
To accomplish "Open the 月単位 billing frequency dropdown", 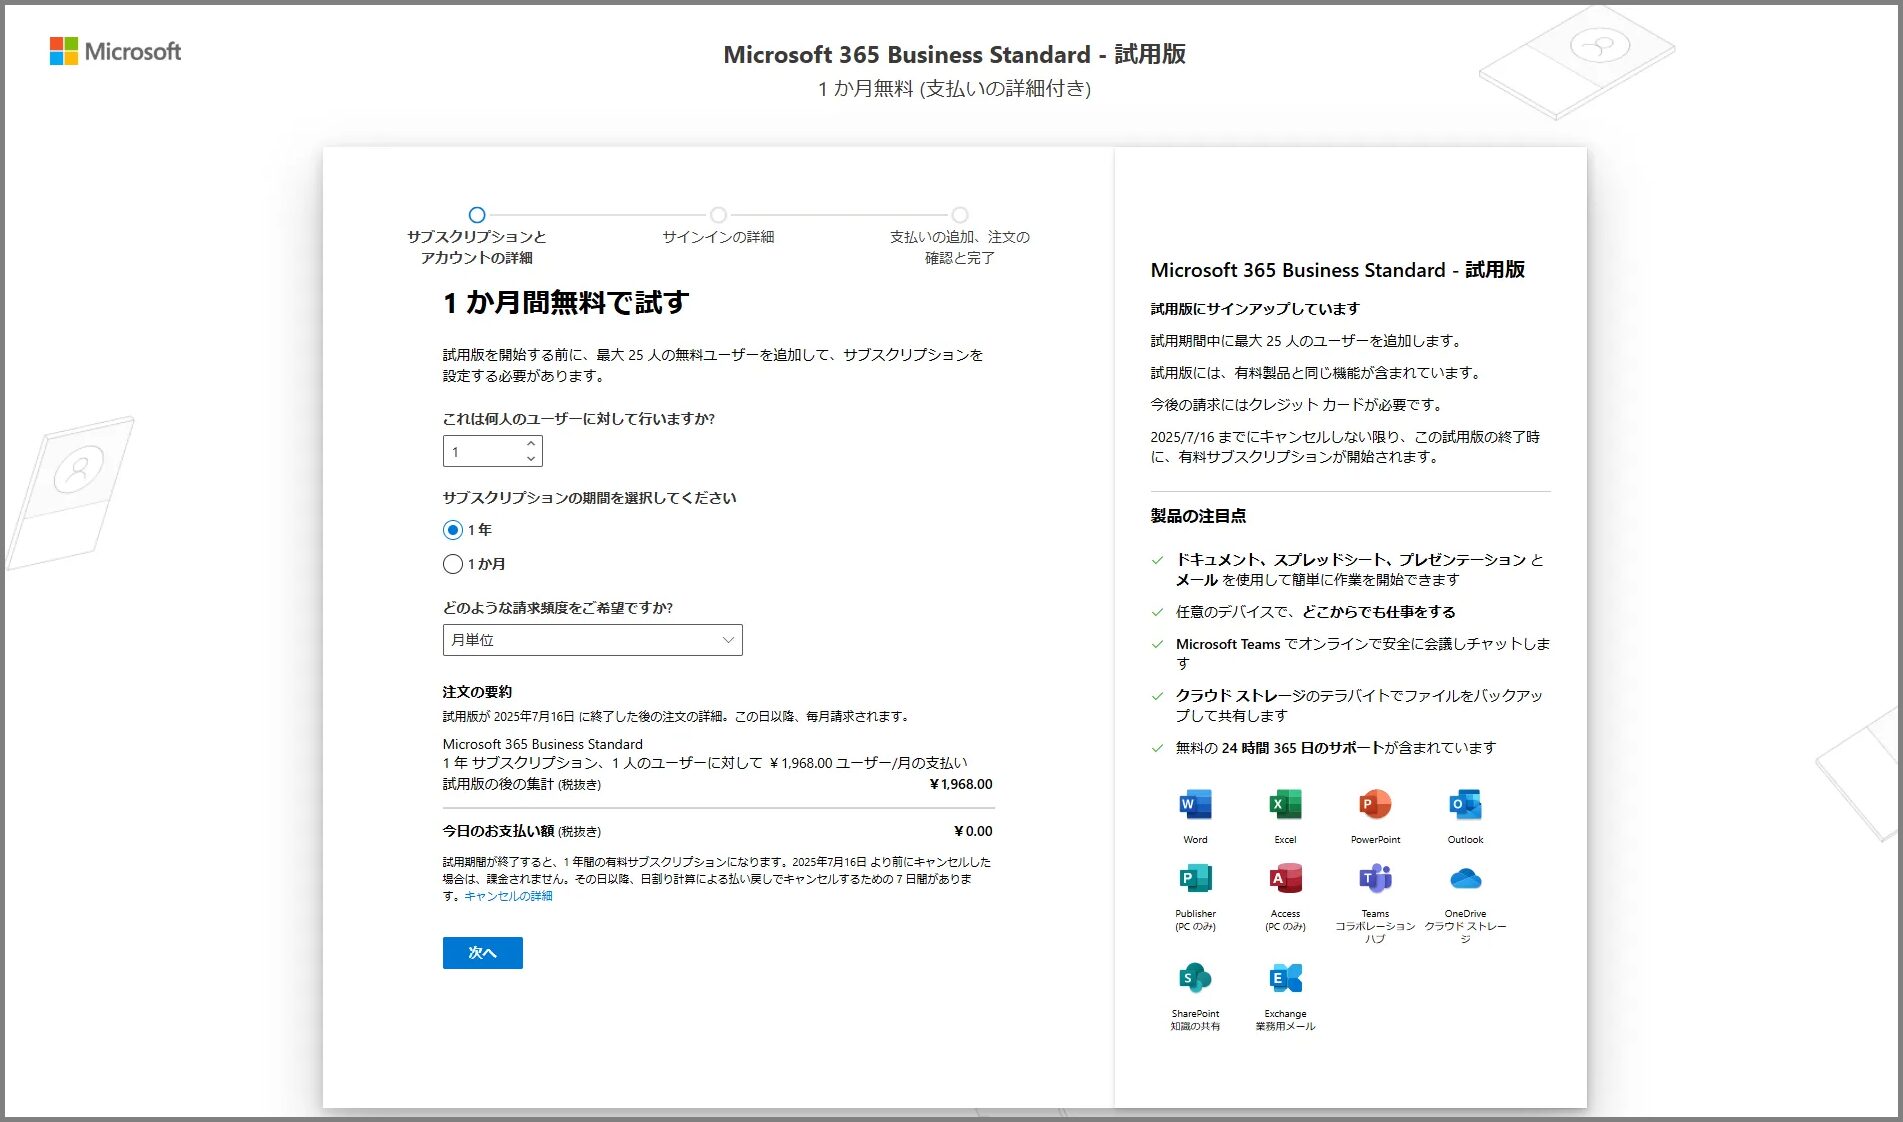I will (x=592, y=640).
